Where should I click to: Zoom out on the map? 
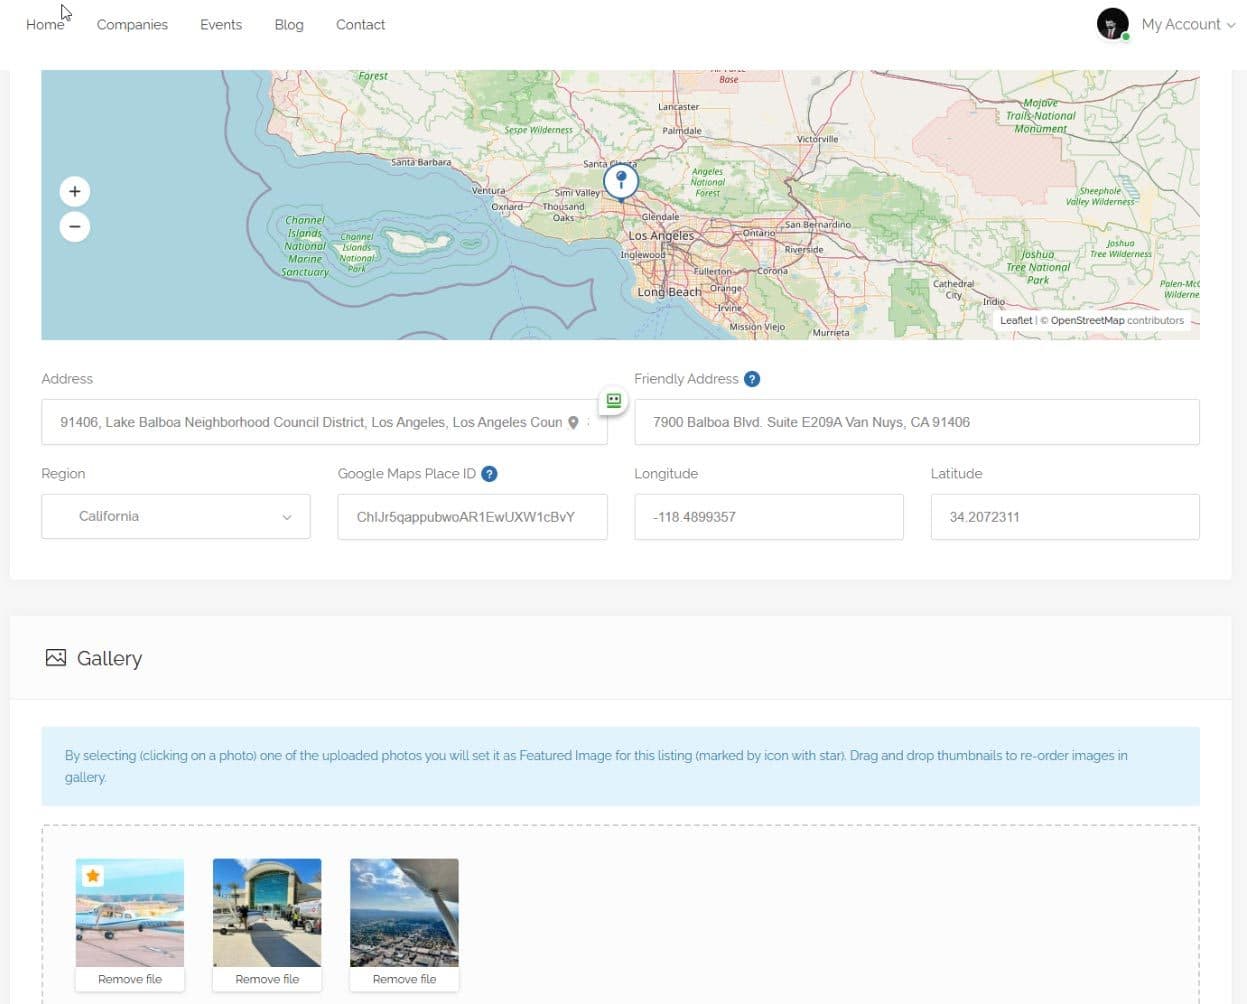75,227
